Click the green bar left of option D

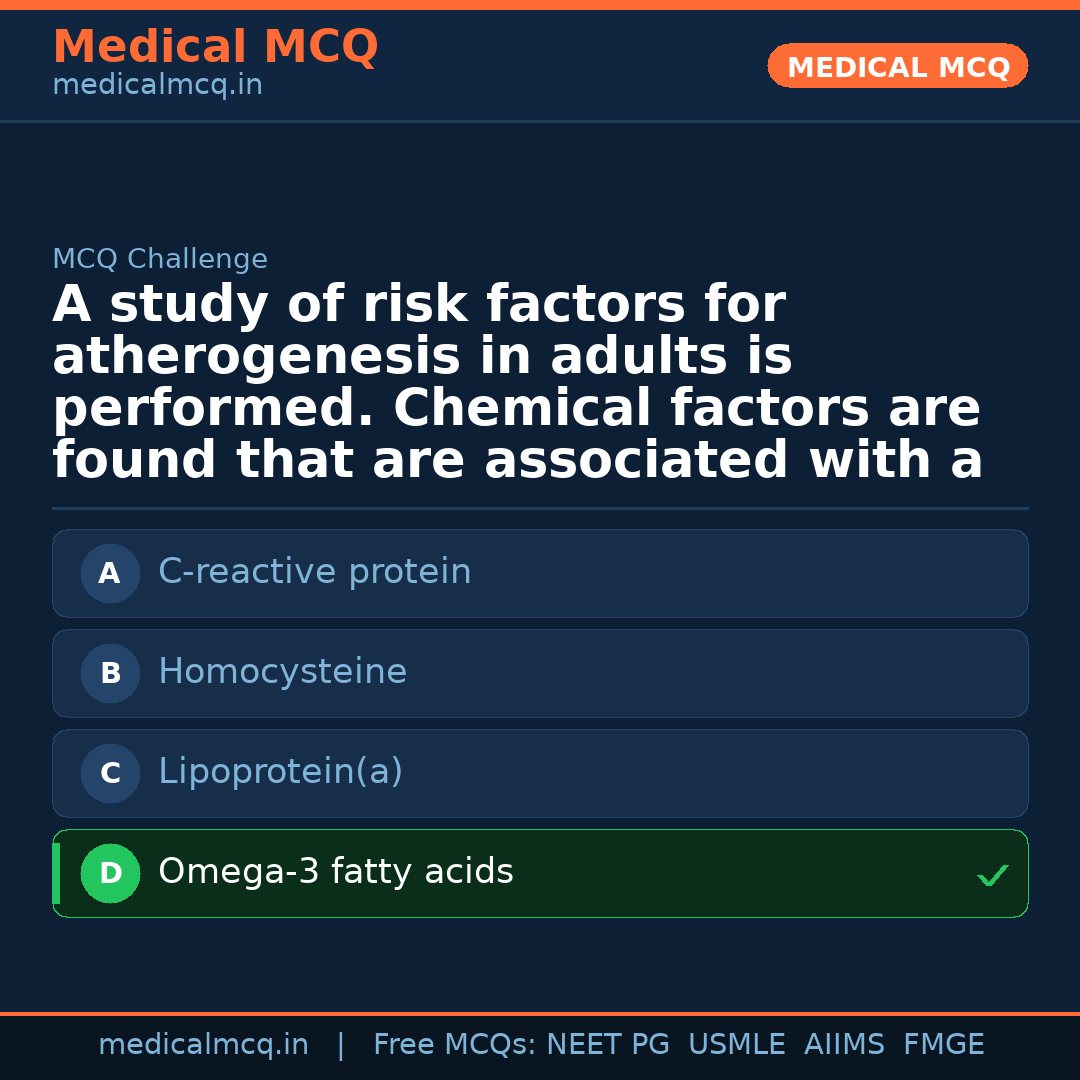click(x=56, y=873)
